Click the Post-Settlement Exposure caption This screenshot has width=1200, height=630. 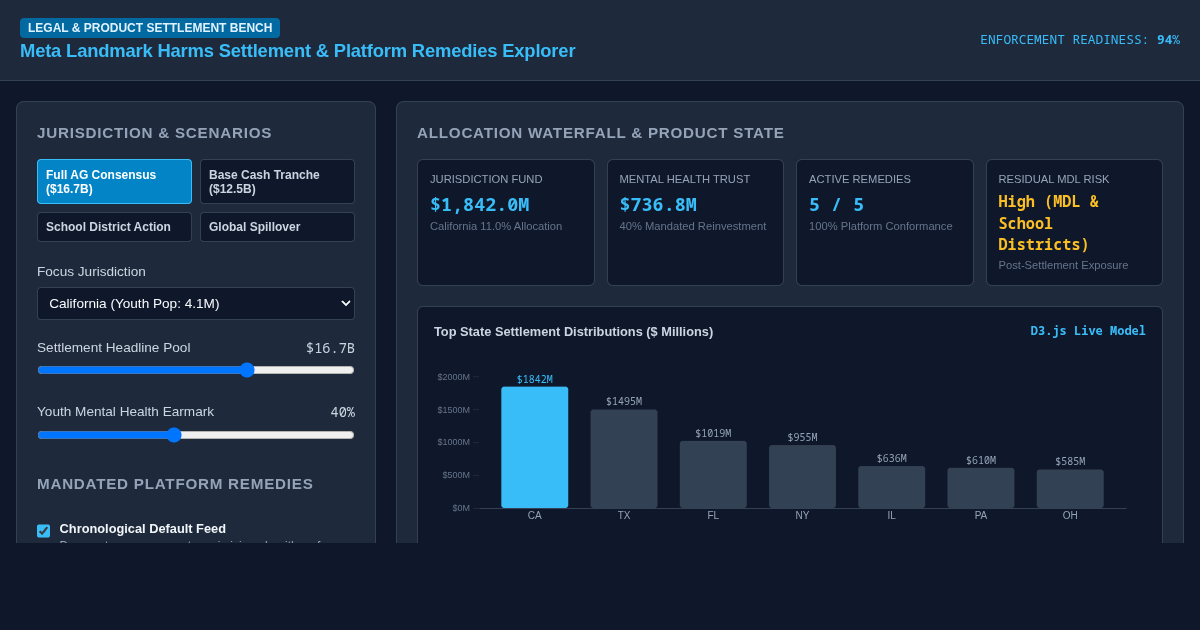pos(1063,265)
